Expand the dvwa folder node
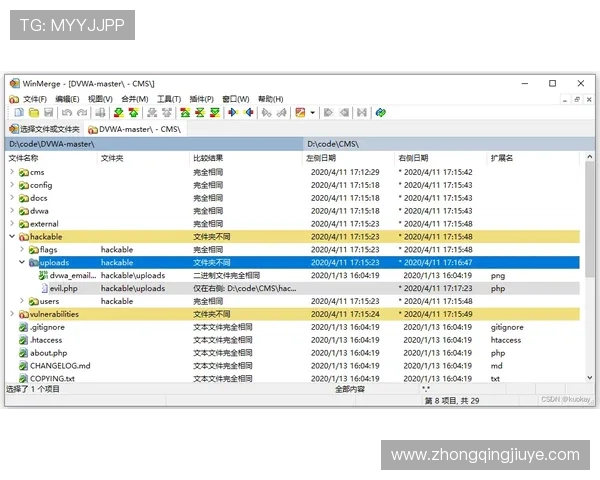Viewport: 600px width, 480px height. 12,211
